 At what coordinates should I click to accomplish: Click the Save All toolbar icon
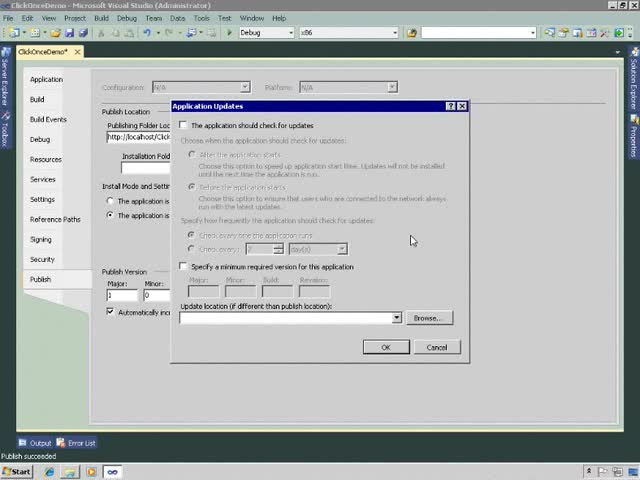(x=83, y=33)
